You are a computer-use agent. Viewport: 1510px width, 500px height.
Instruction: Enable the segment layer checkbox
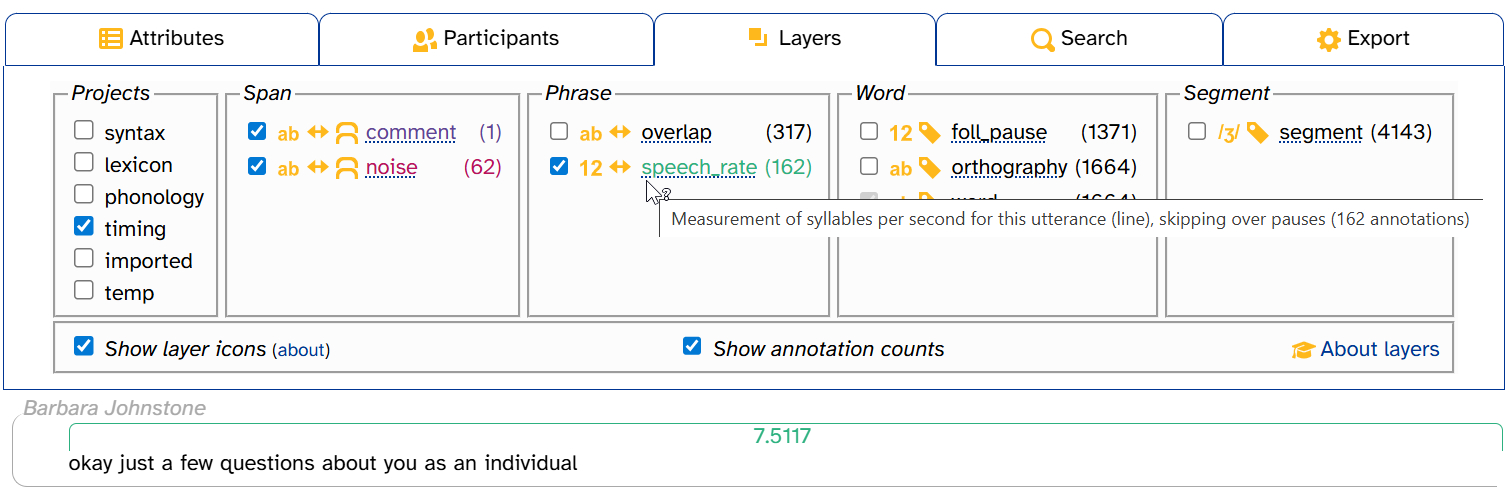[1197, 132]
